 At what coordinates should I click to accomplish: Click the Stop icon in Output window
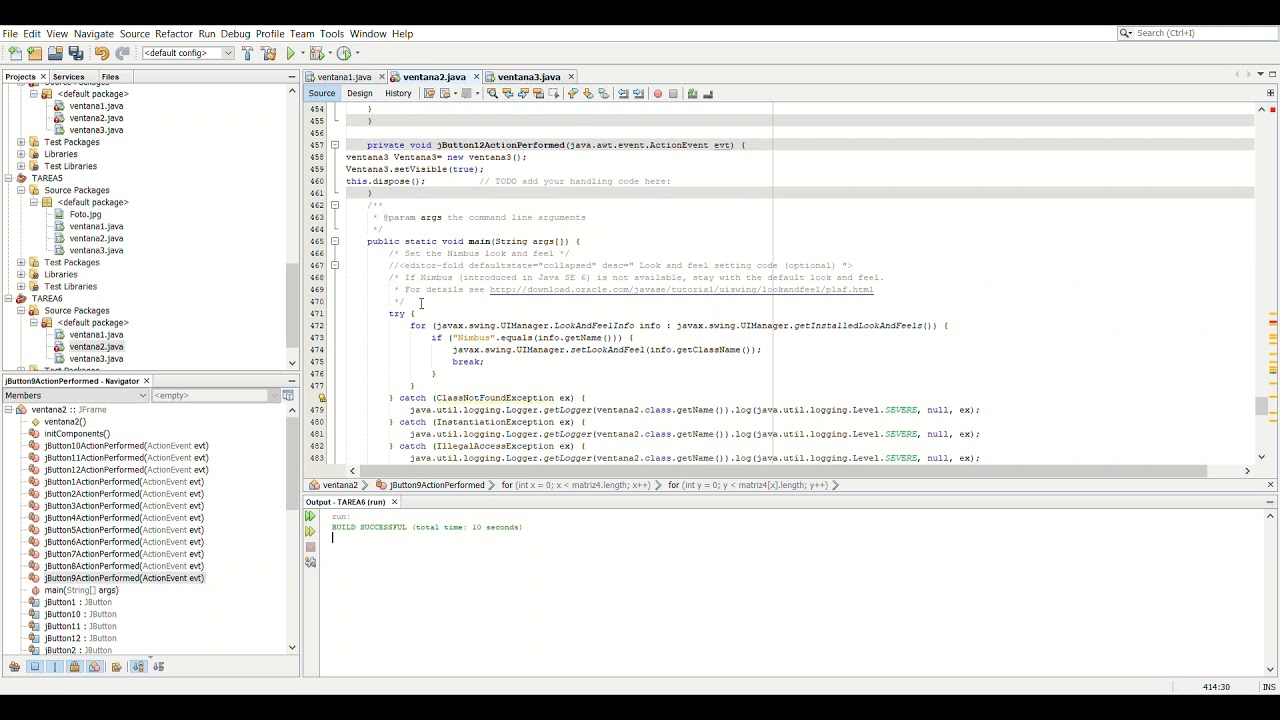click(311, 547)
